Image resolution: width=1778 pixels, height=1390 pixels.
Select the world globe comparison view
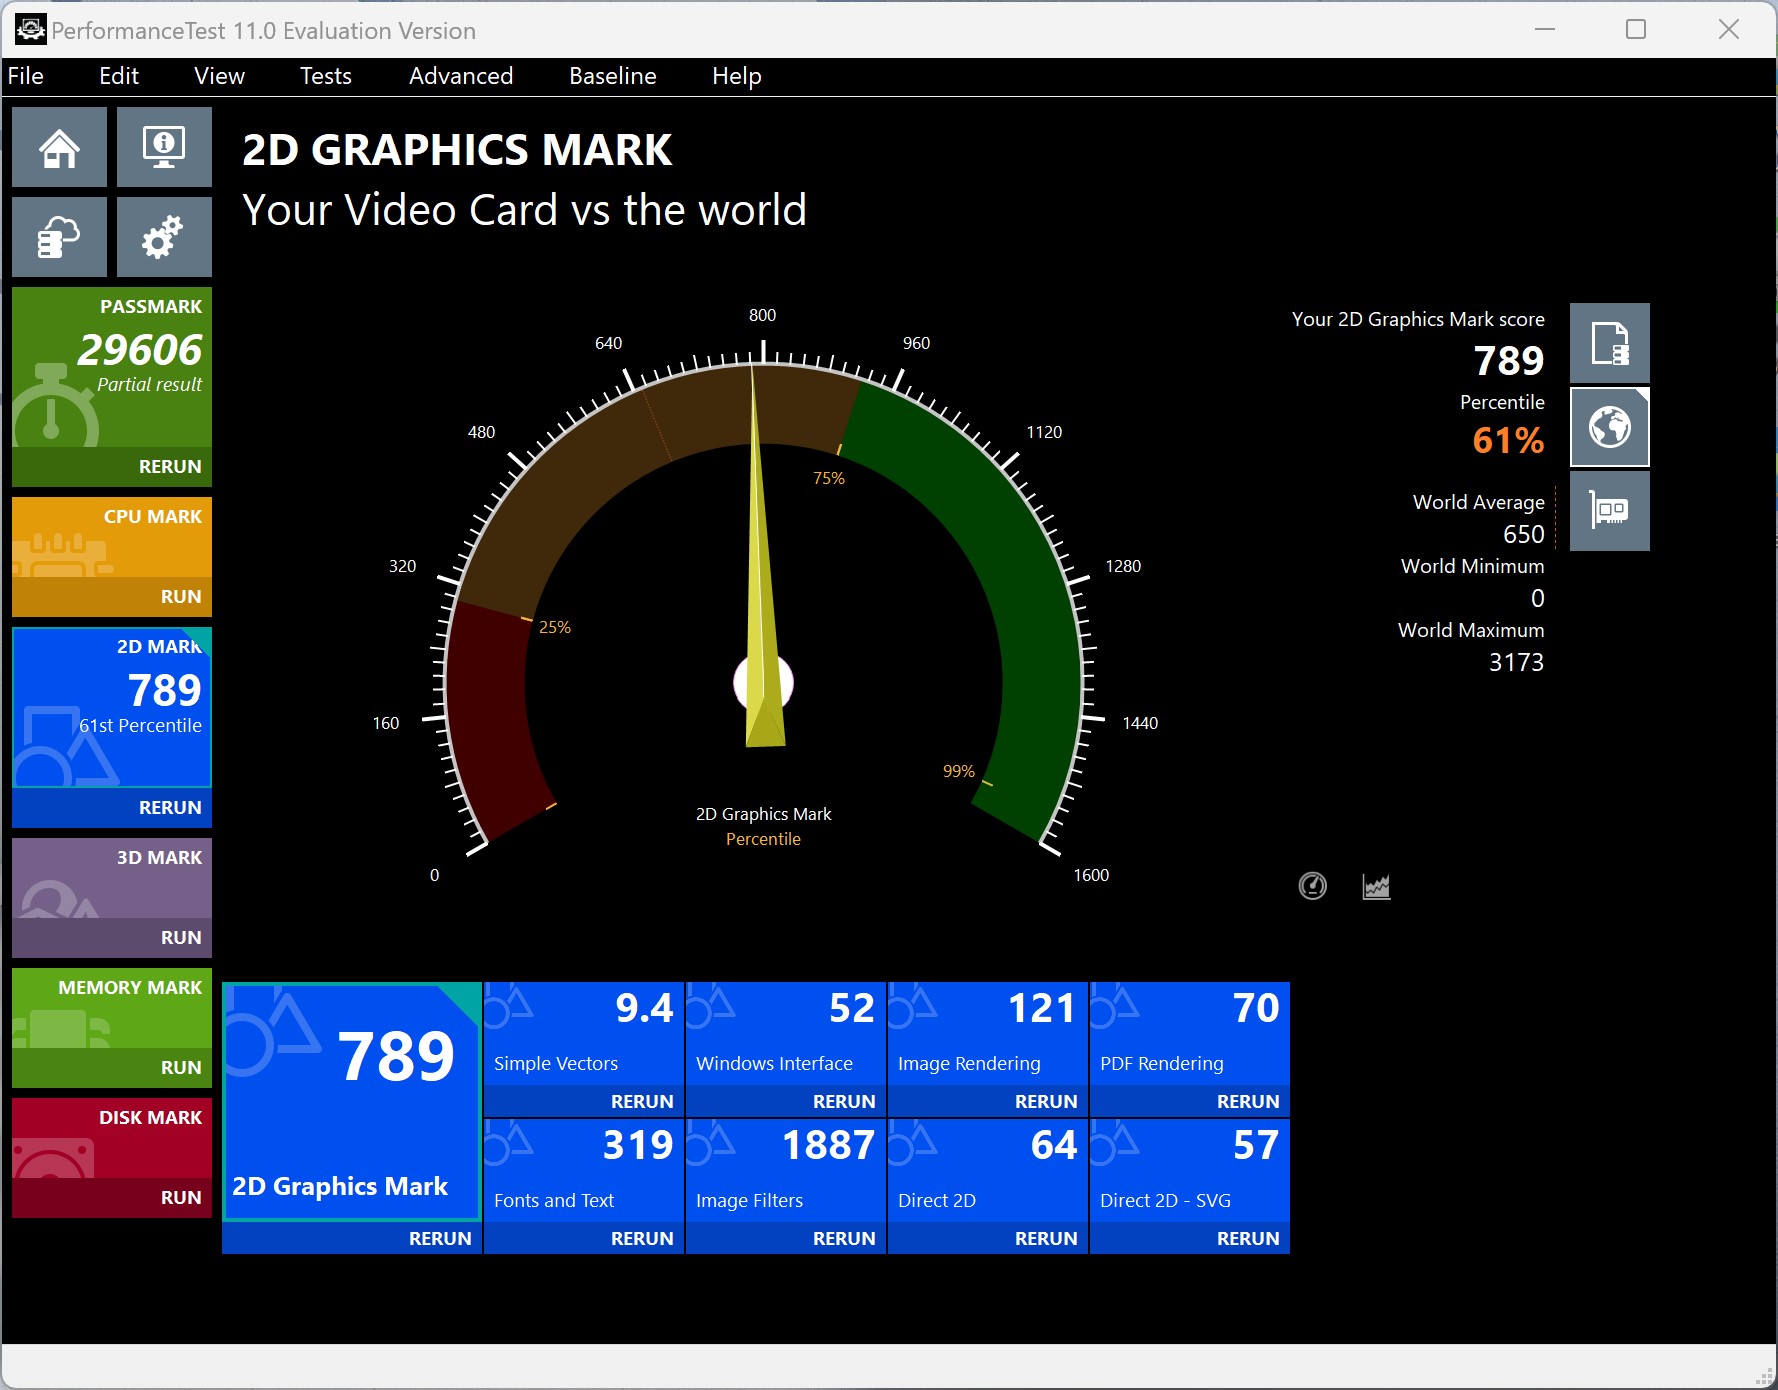tap(1610, 427)
